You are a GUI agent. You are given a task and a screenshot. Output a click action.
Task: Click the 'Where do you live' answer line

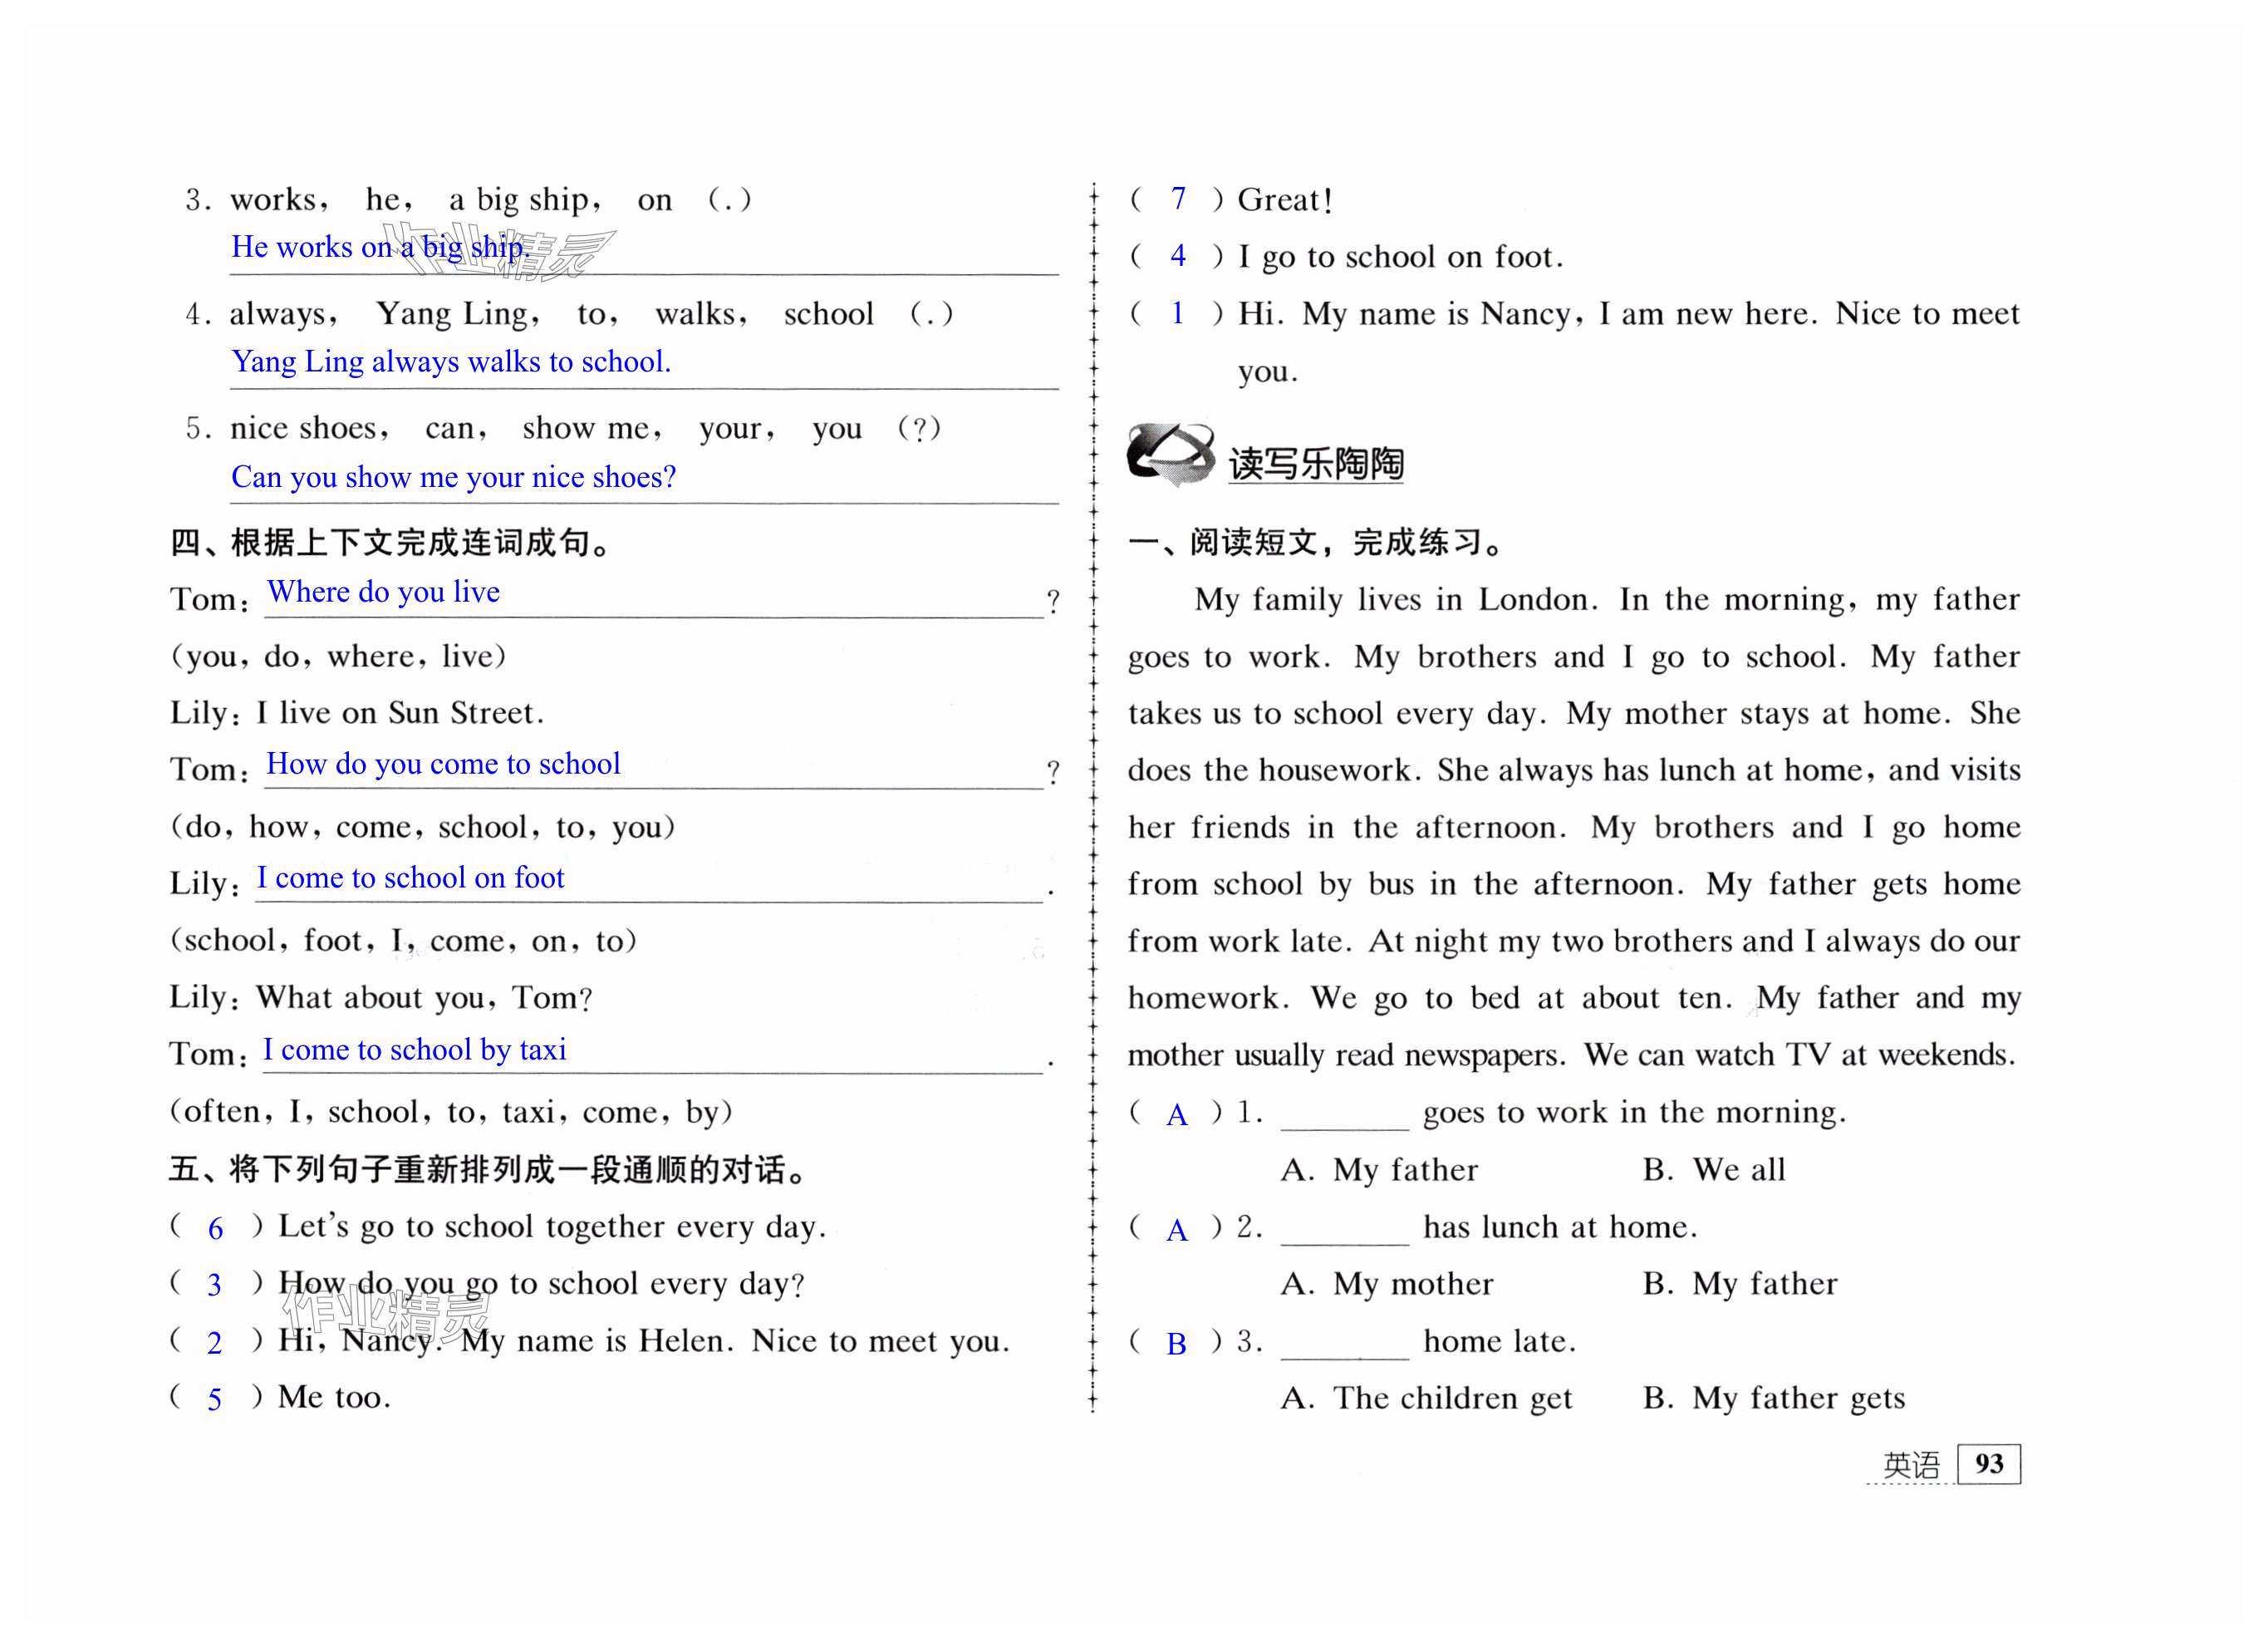[x=383, y=592]
